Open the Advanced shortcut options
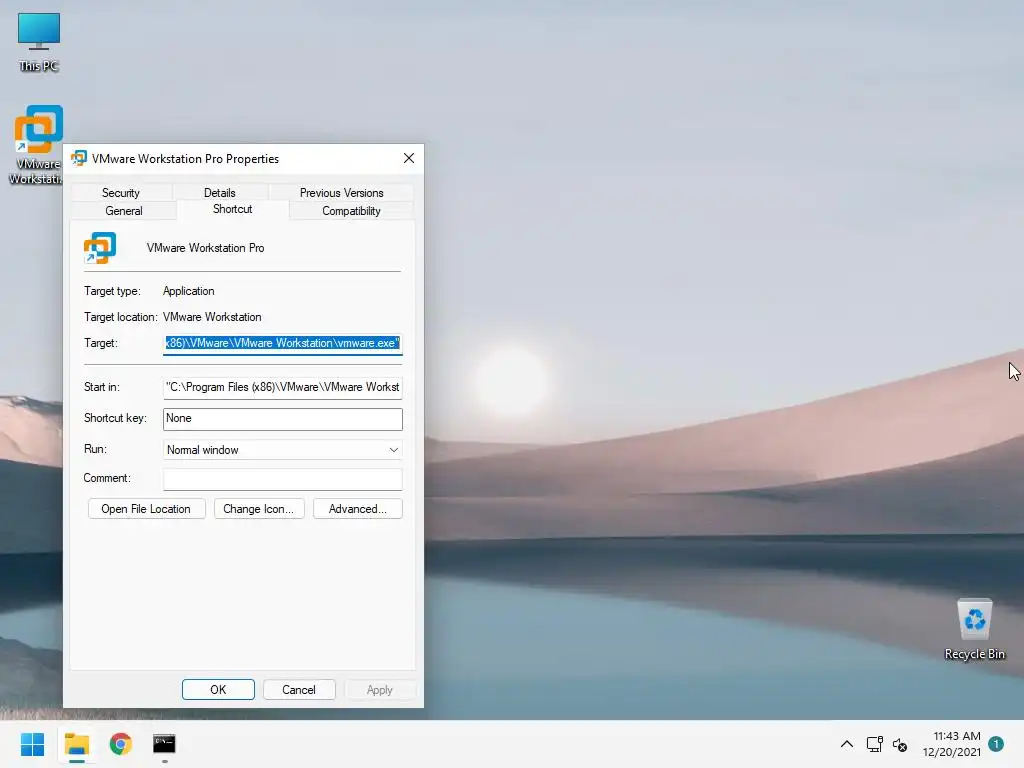This screenshot has width=1024, height=768. coord(357,509)
